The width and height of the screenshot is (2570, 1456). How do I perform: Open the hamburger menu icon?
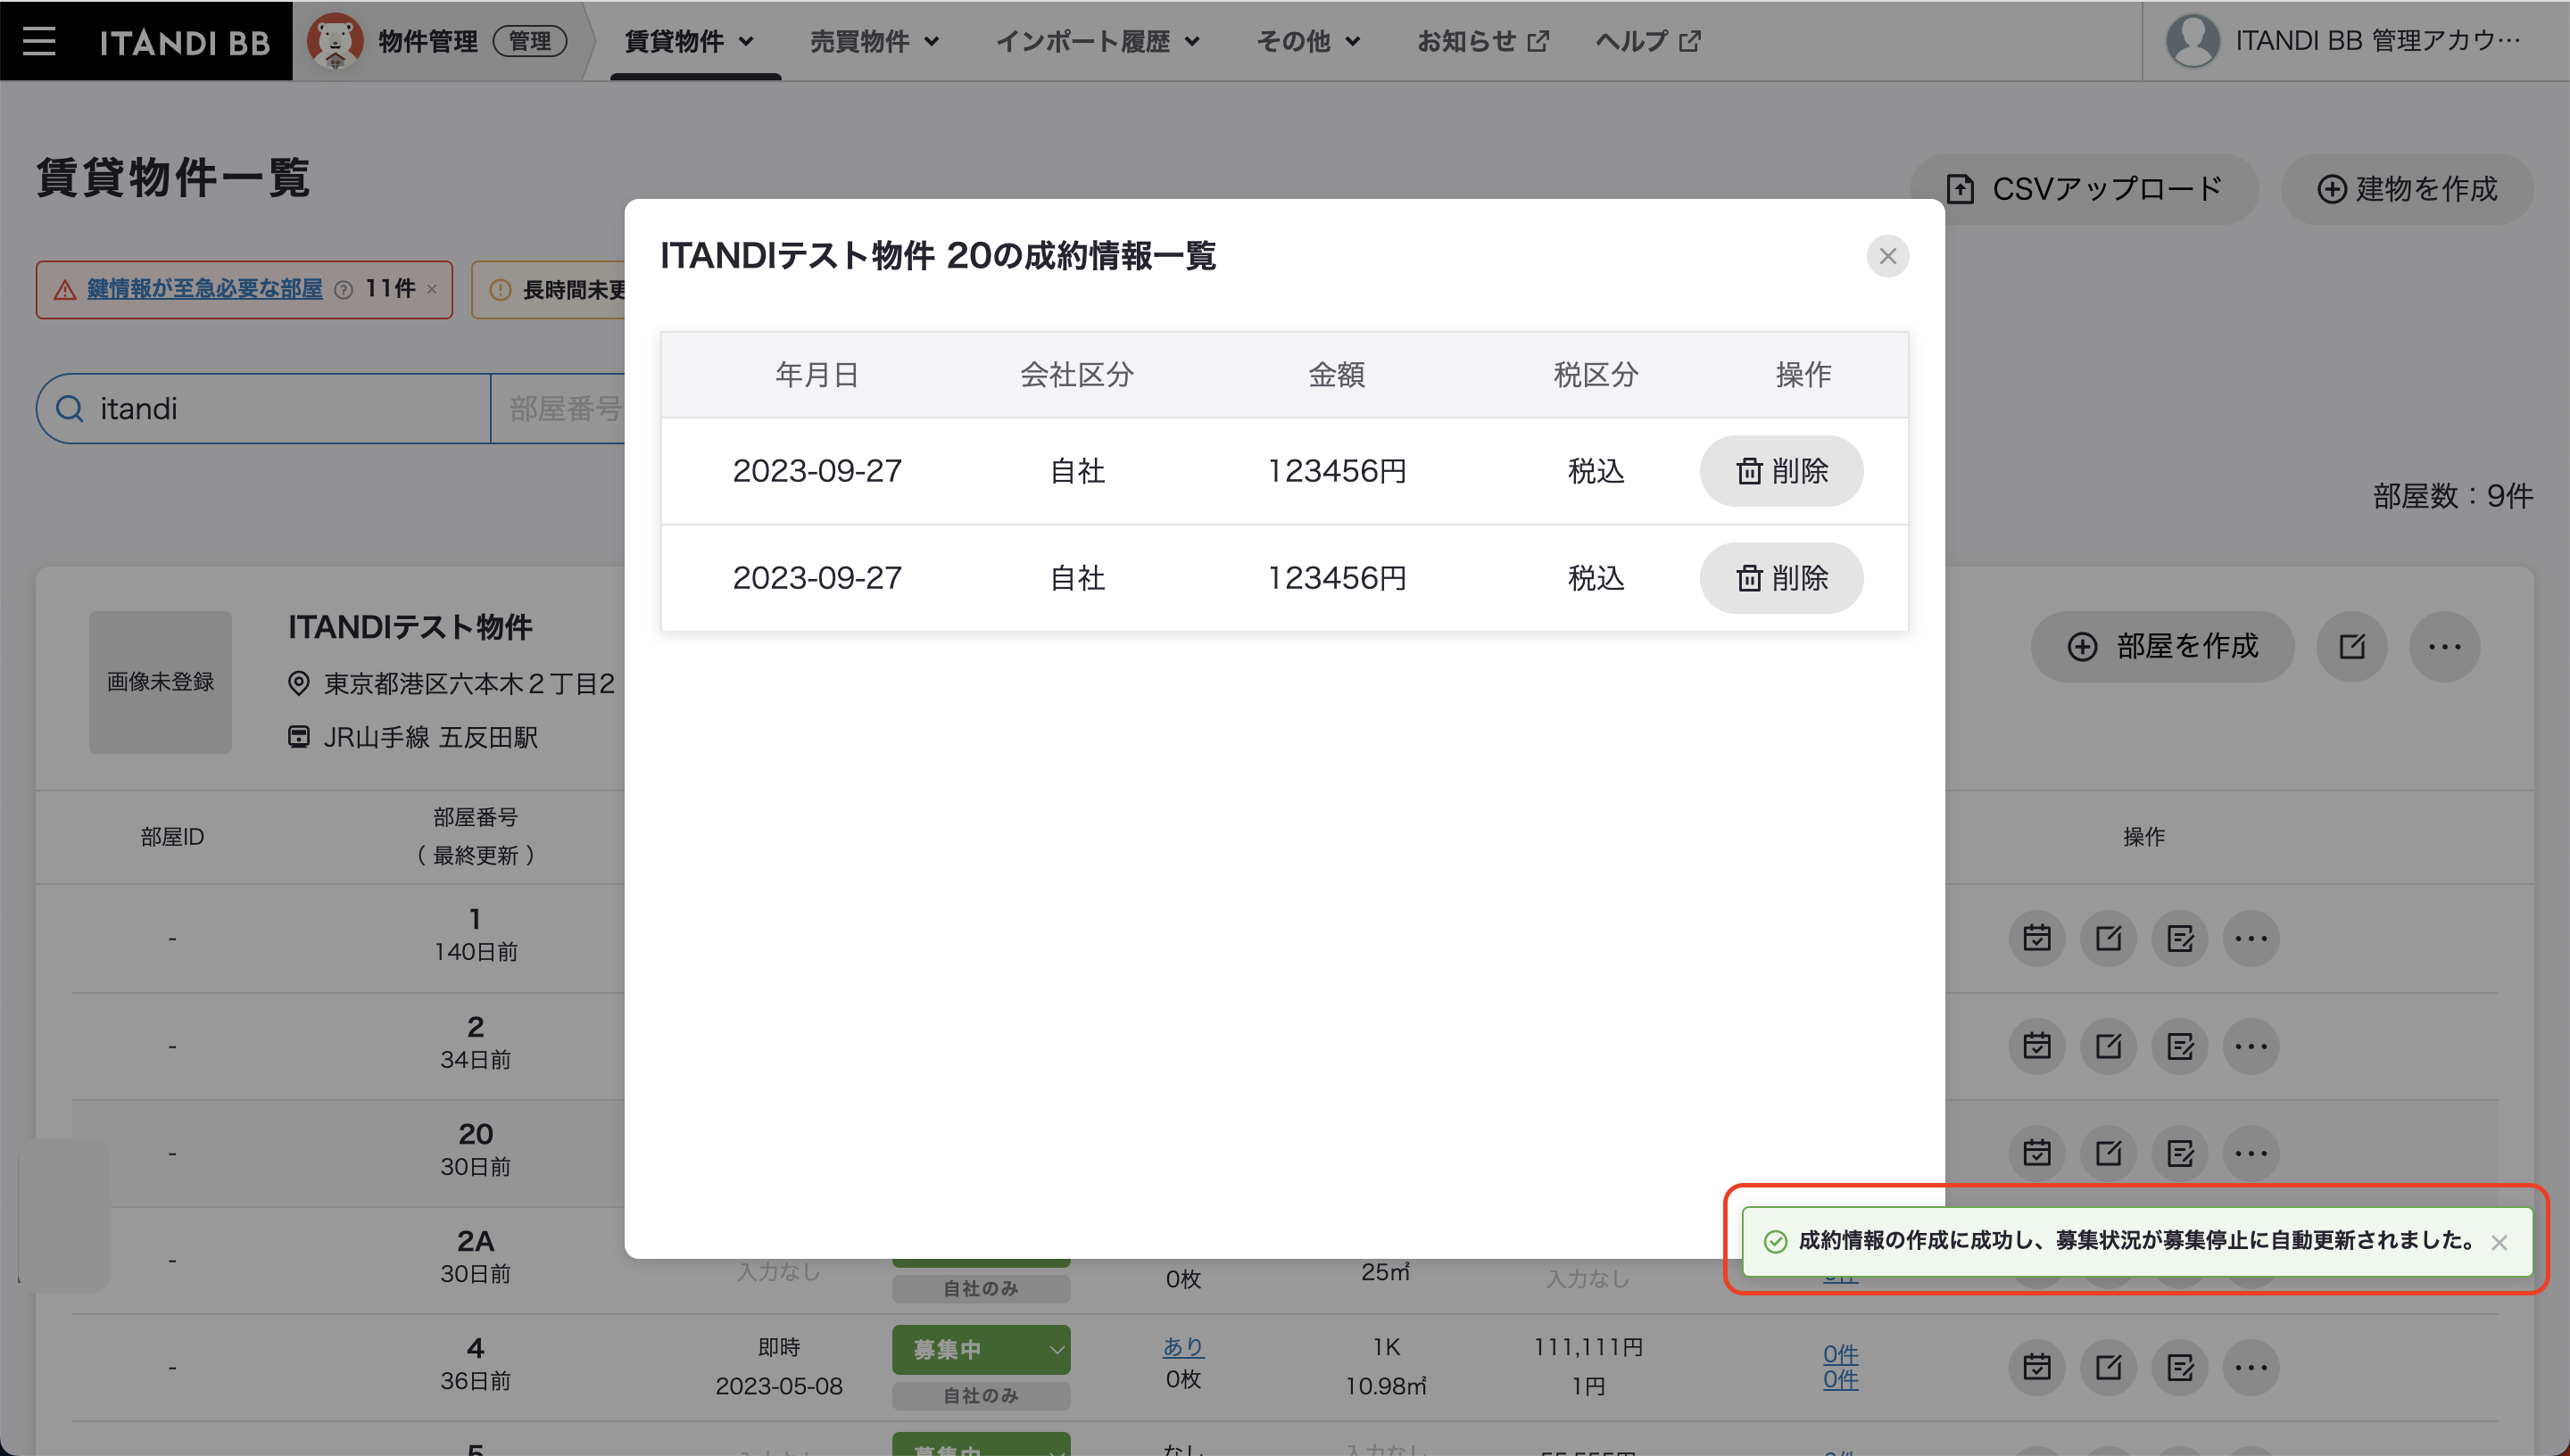39,41
